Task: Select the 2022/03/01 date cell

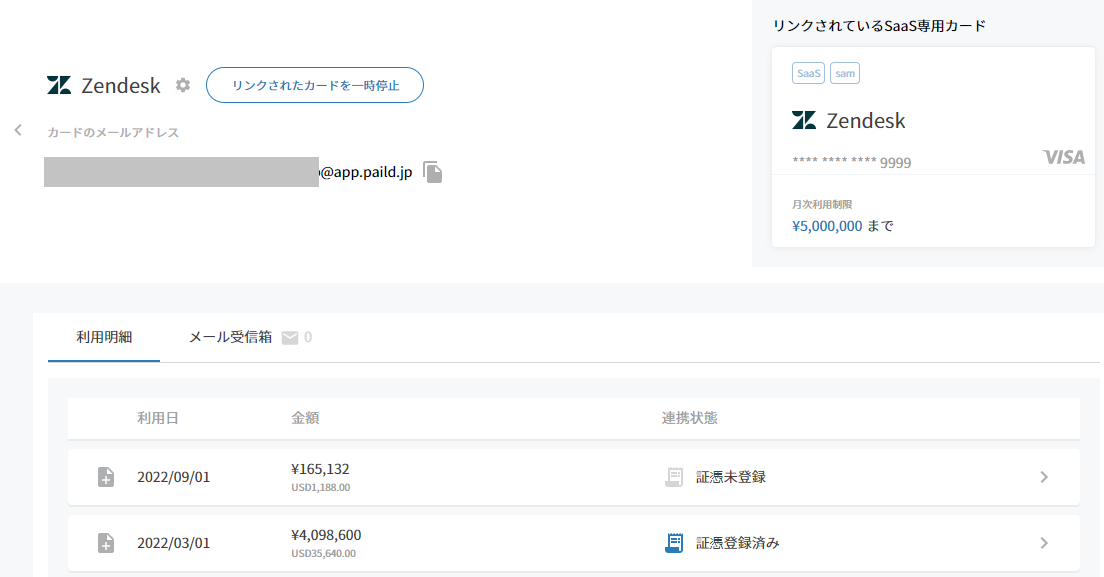Action: tap(173, 543)
